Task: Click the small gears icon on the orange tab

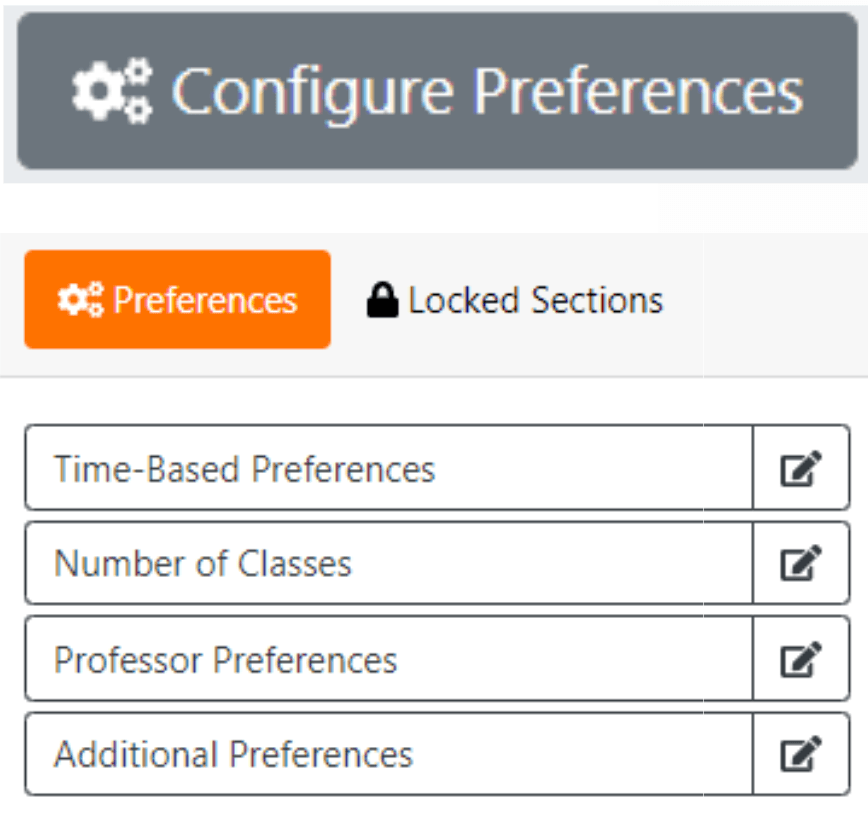Action: tap(80, 300)
